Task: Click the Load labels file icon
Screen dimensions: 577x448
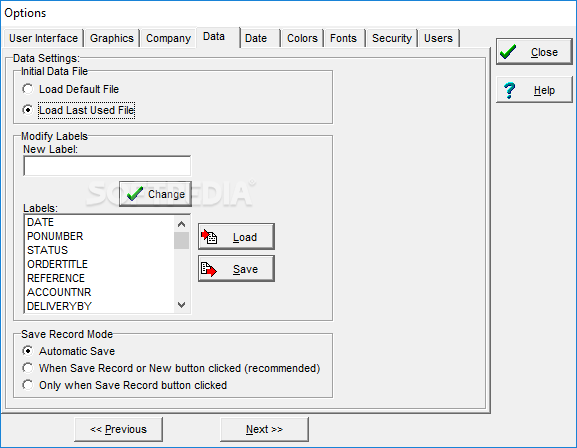Action: tap(209, 237)
